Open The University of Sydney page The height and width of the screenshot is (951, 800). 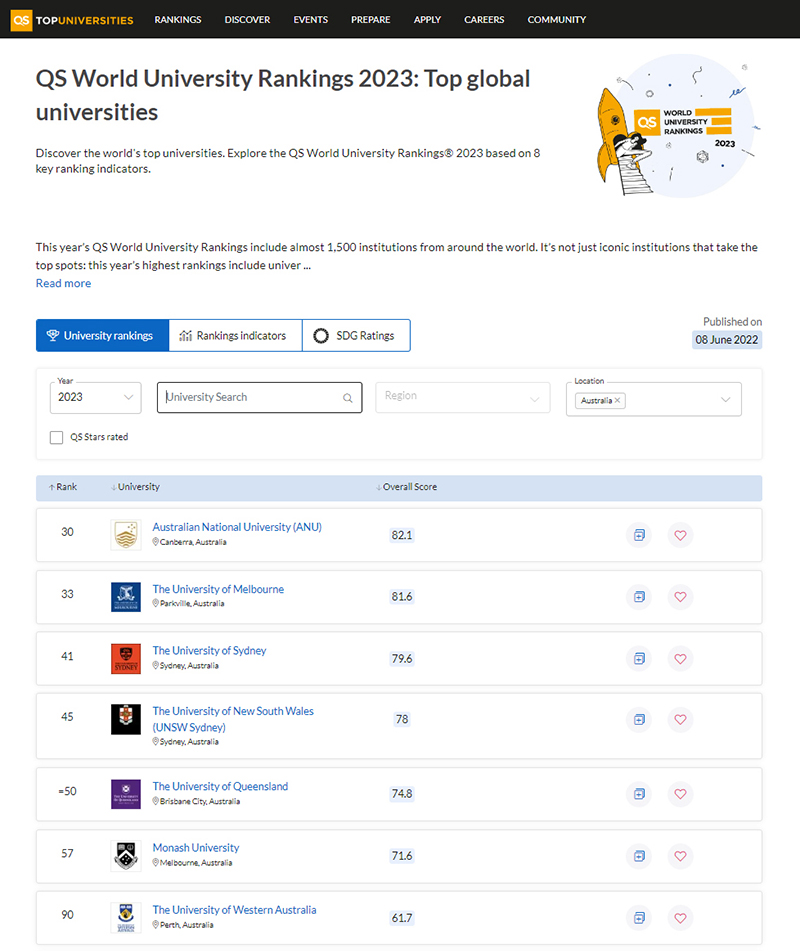(x=209, y=650)
